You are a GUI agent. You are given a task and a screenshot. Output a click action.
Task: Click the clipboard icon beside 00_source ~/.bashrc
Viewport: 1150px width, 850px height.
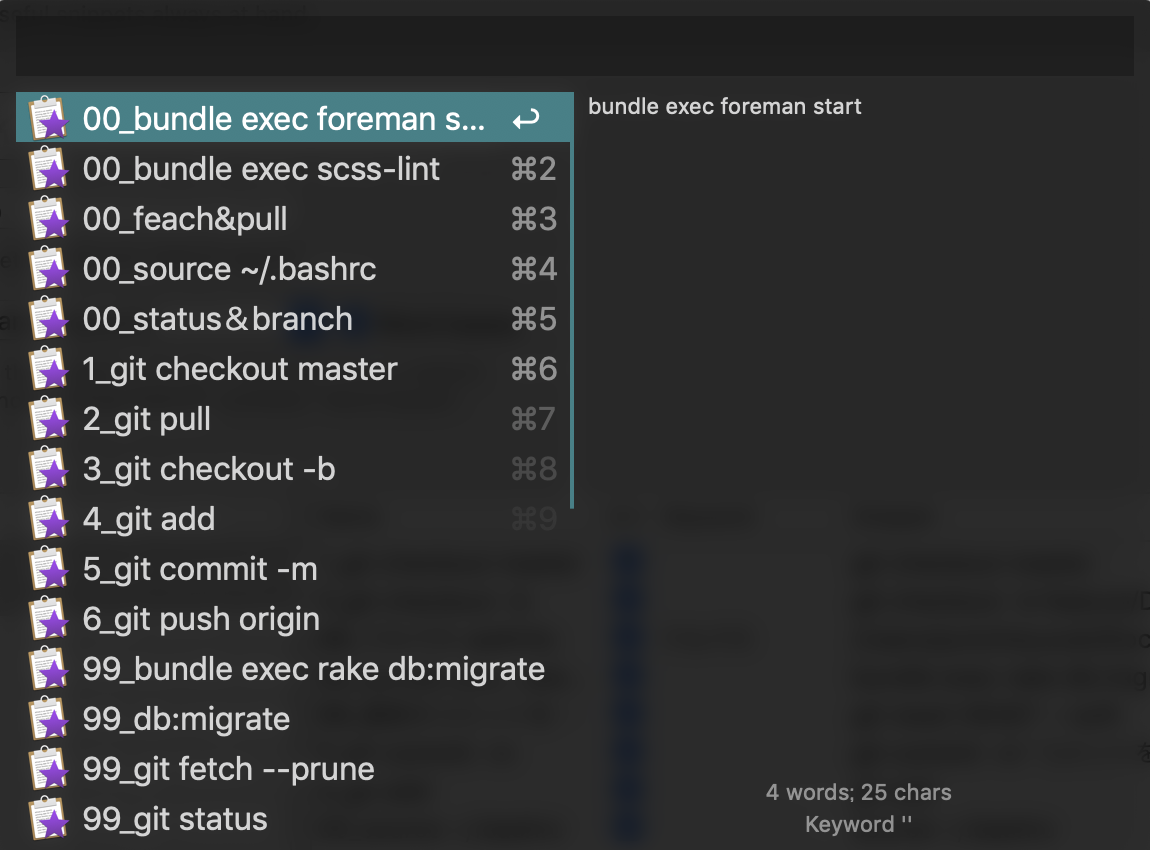(48, 269)
